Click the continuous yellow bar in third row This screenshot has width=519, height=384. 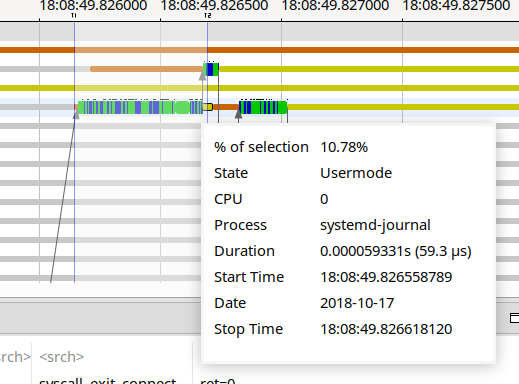259,88
